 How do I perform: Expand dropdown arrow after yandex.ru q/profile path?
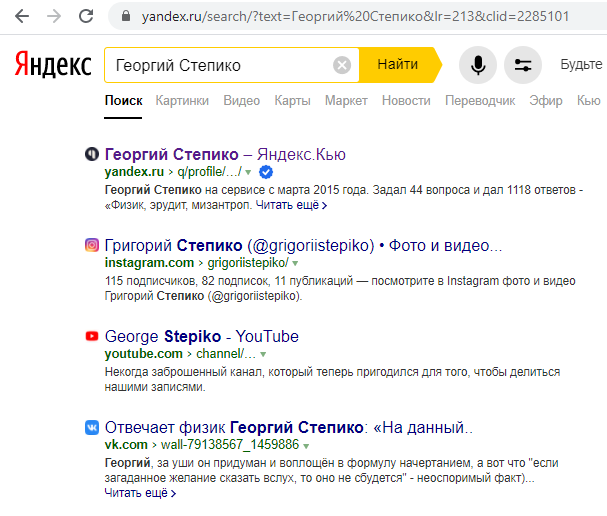[x=248, y=172]
